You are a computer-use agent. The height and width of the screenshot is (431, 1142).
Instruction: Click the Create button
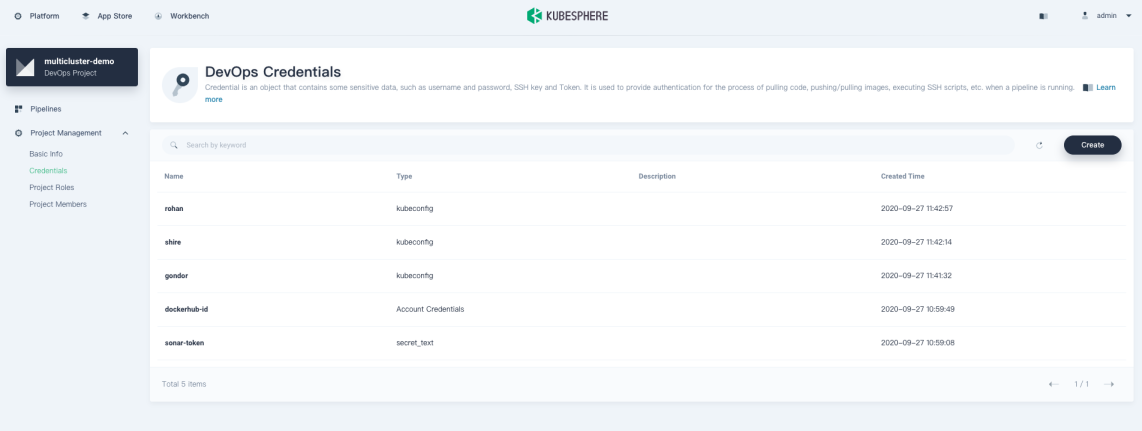click(1092, 145)
